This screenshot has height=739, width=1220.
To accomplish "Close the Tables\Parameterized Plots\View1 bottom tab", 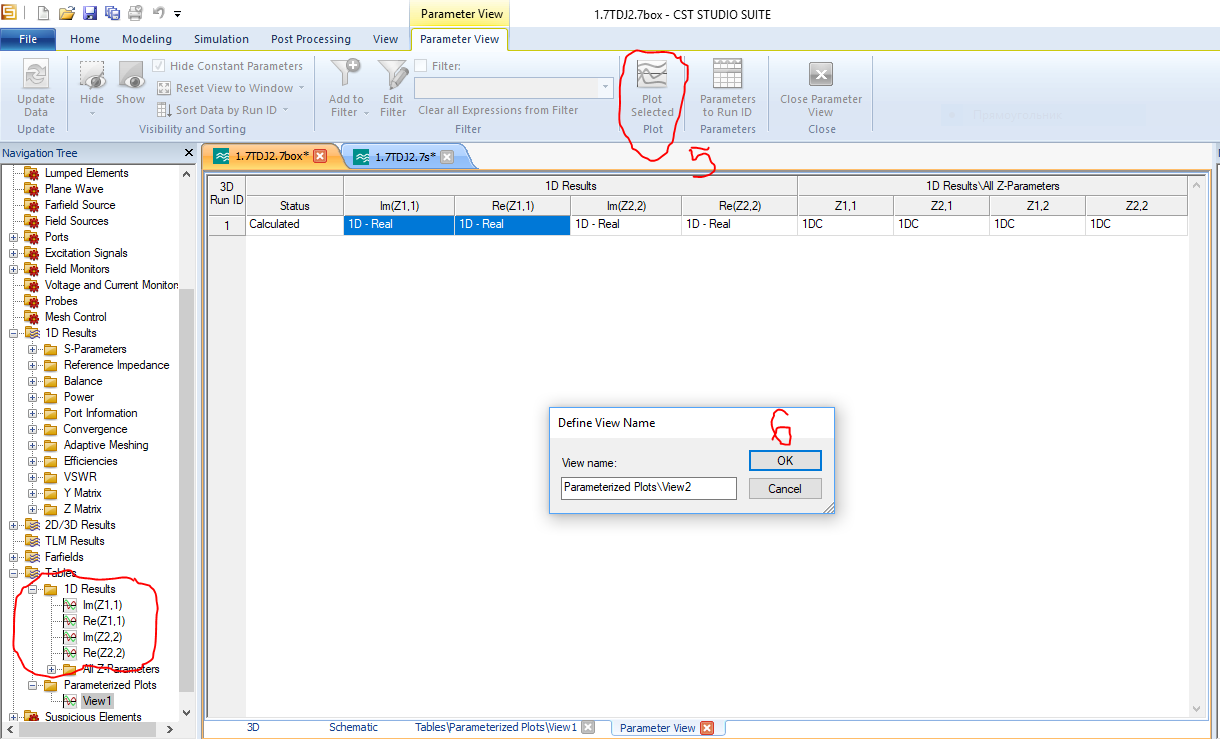I will click(588, 727).
